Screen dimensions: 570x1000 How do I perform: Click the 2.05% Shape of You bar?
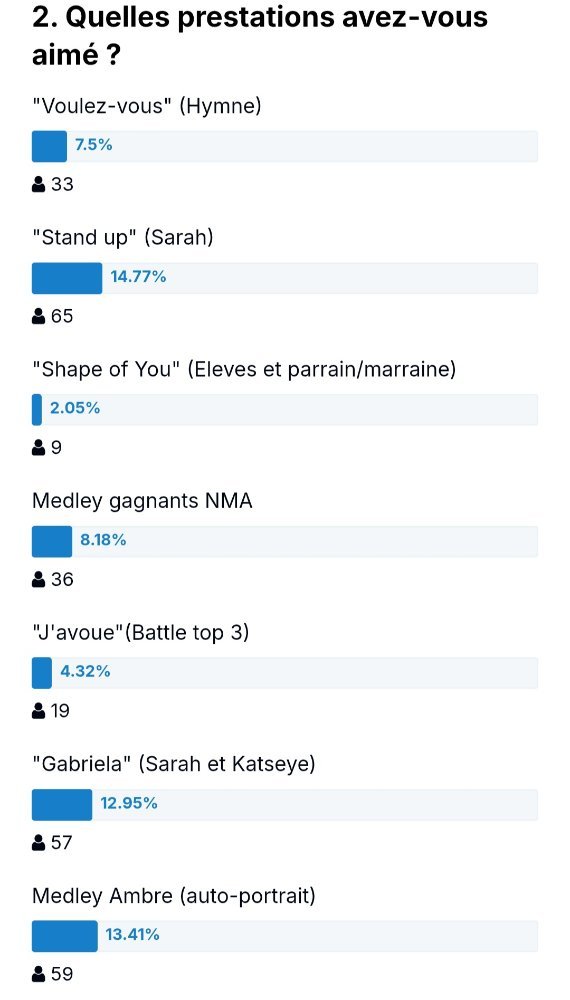[285, 409]
